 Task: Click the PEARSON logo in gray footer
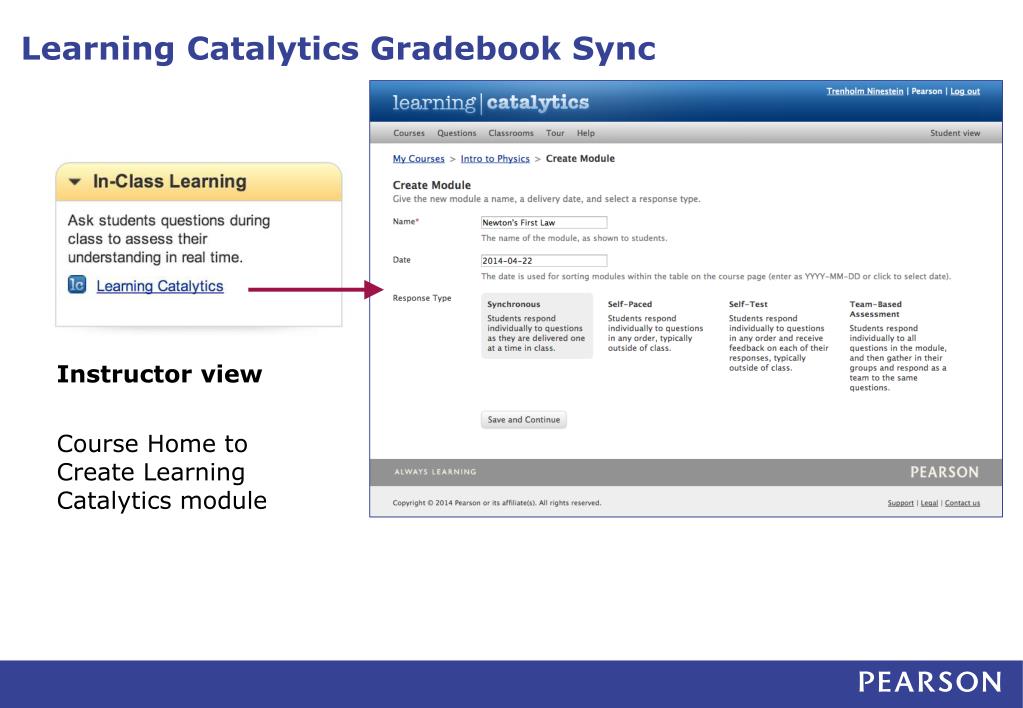944,472
